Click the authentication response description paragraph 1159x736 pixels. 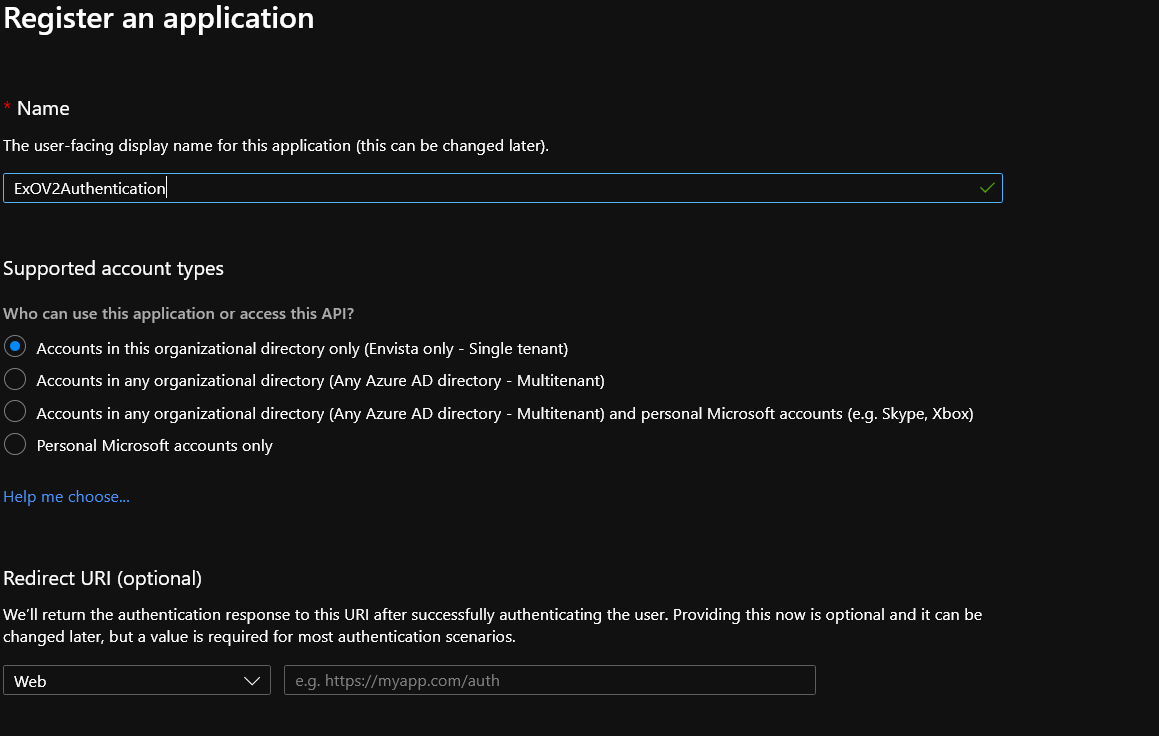tap(492, 625)
